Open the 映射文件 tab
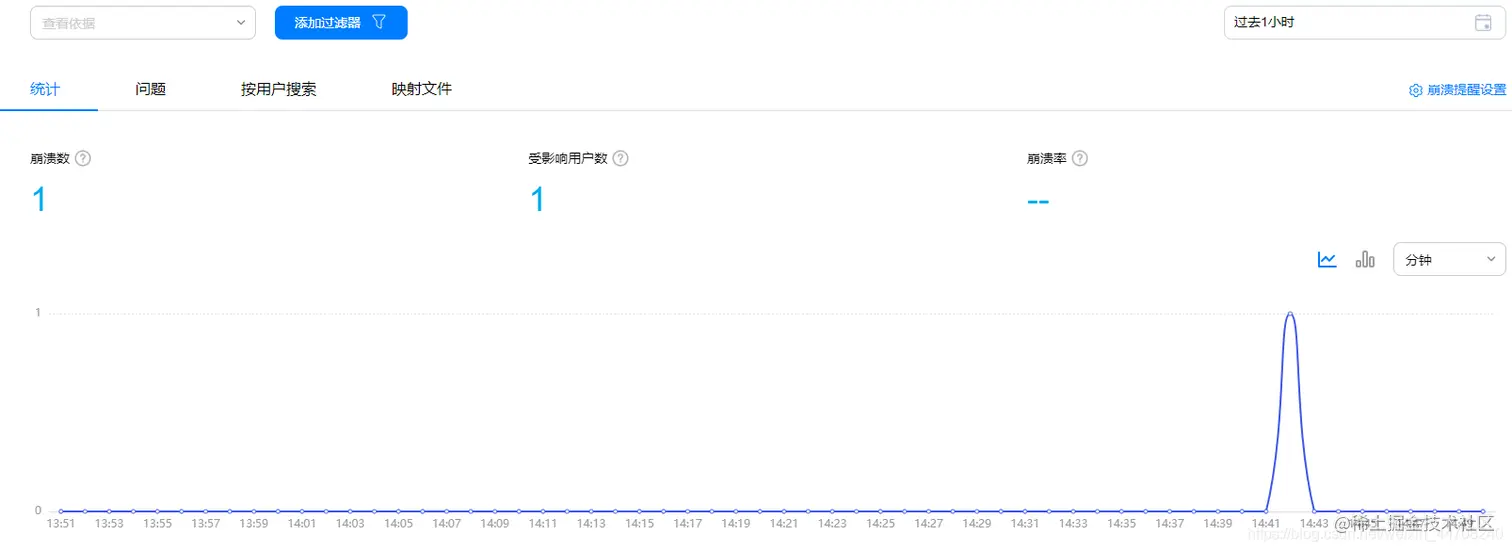Screen dimensions: 1512x551 pos(421,89)
